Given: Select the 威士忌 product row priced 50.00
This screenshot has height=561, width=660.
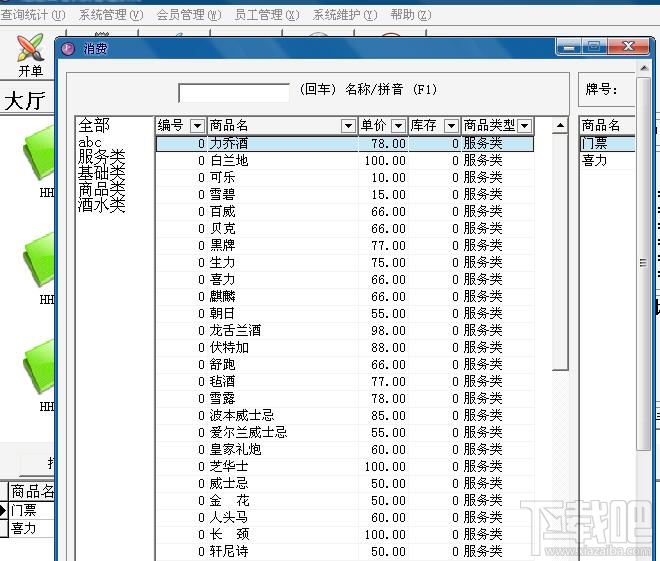Looking at the screenshot, I should click(x=345, y=484).
